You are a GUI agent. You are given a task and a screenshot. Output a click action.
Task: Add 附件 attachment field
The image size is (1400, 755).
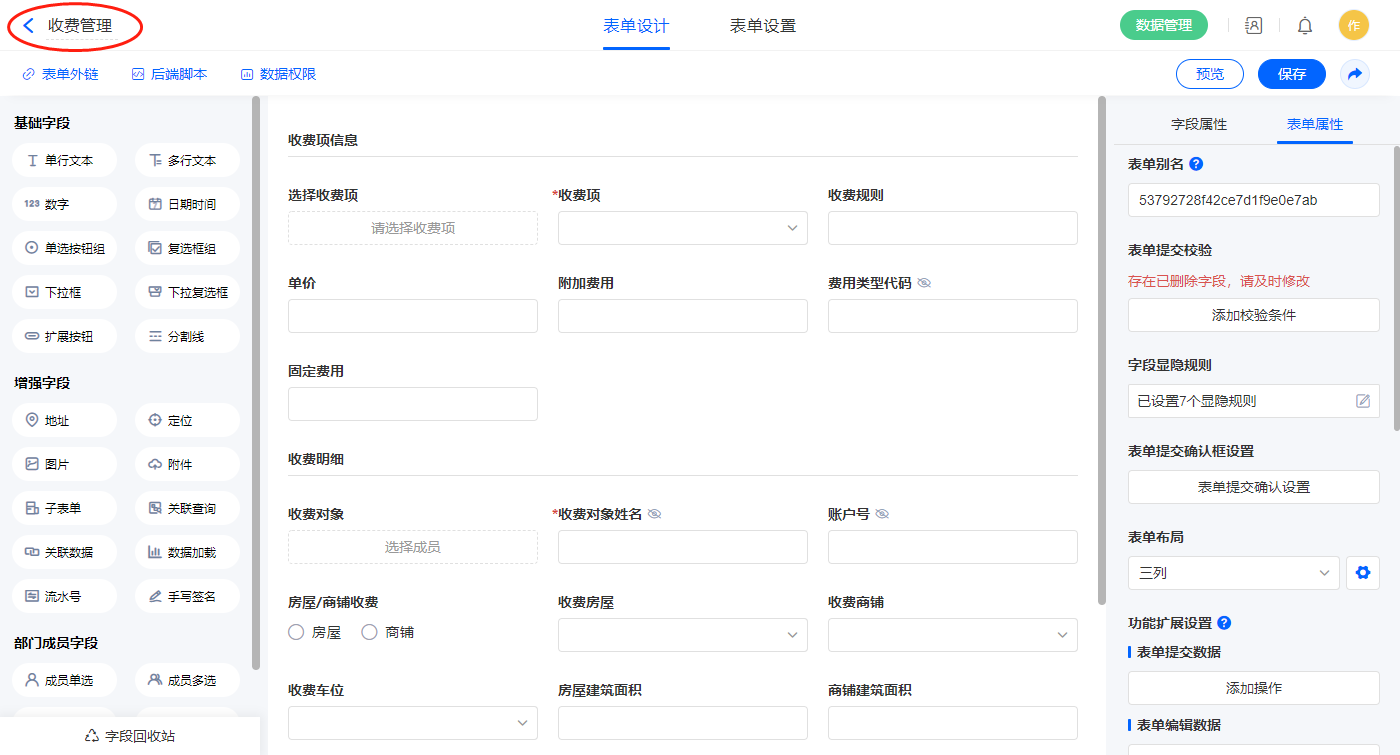coord(187,464)
